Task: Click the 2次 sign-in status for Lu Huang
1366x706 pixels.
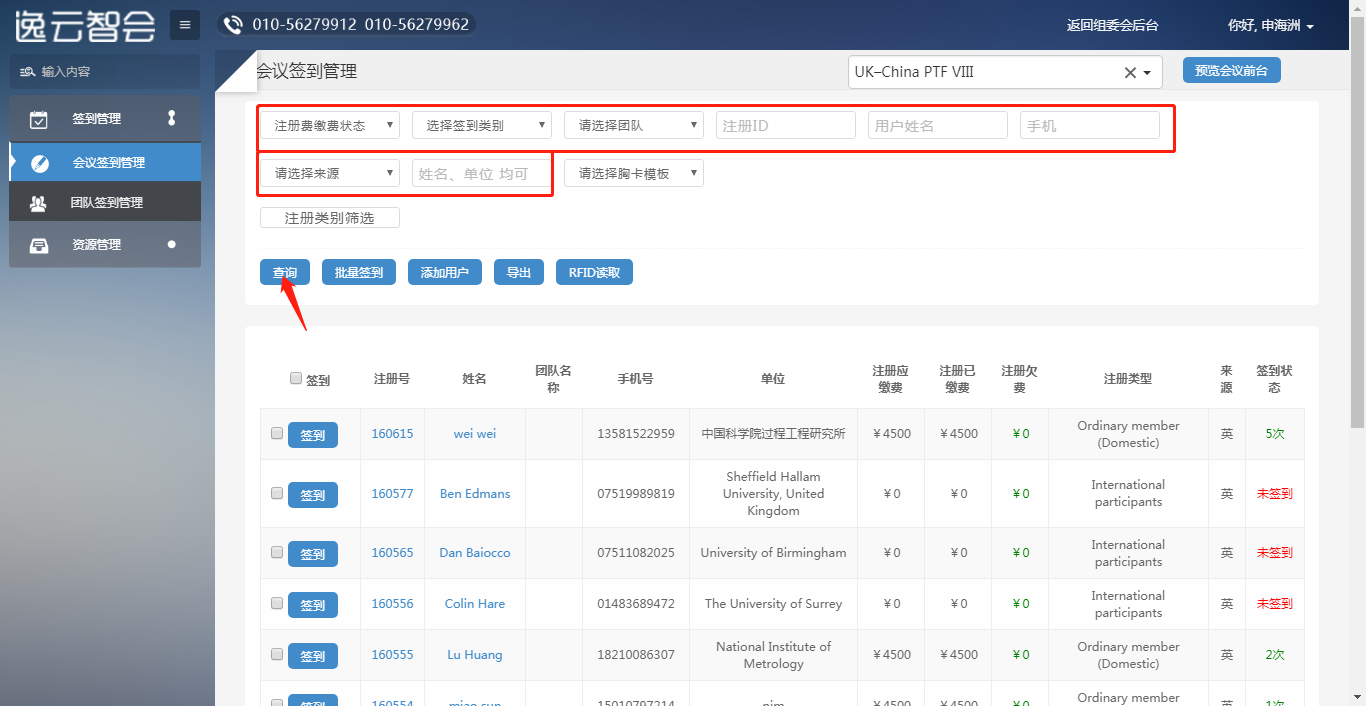Action: click(1275, 655)
